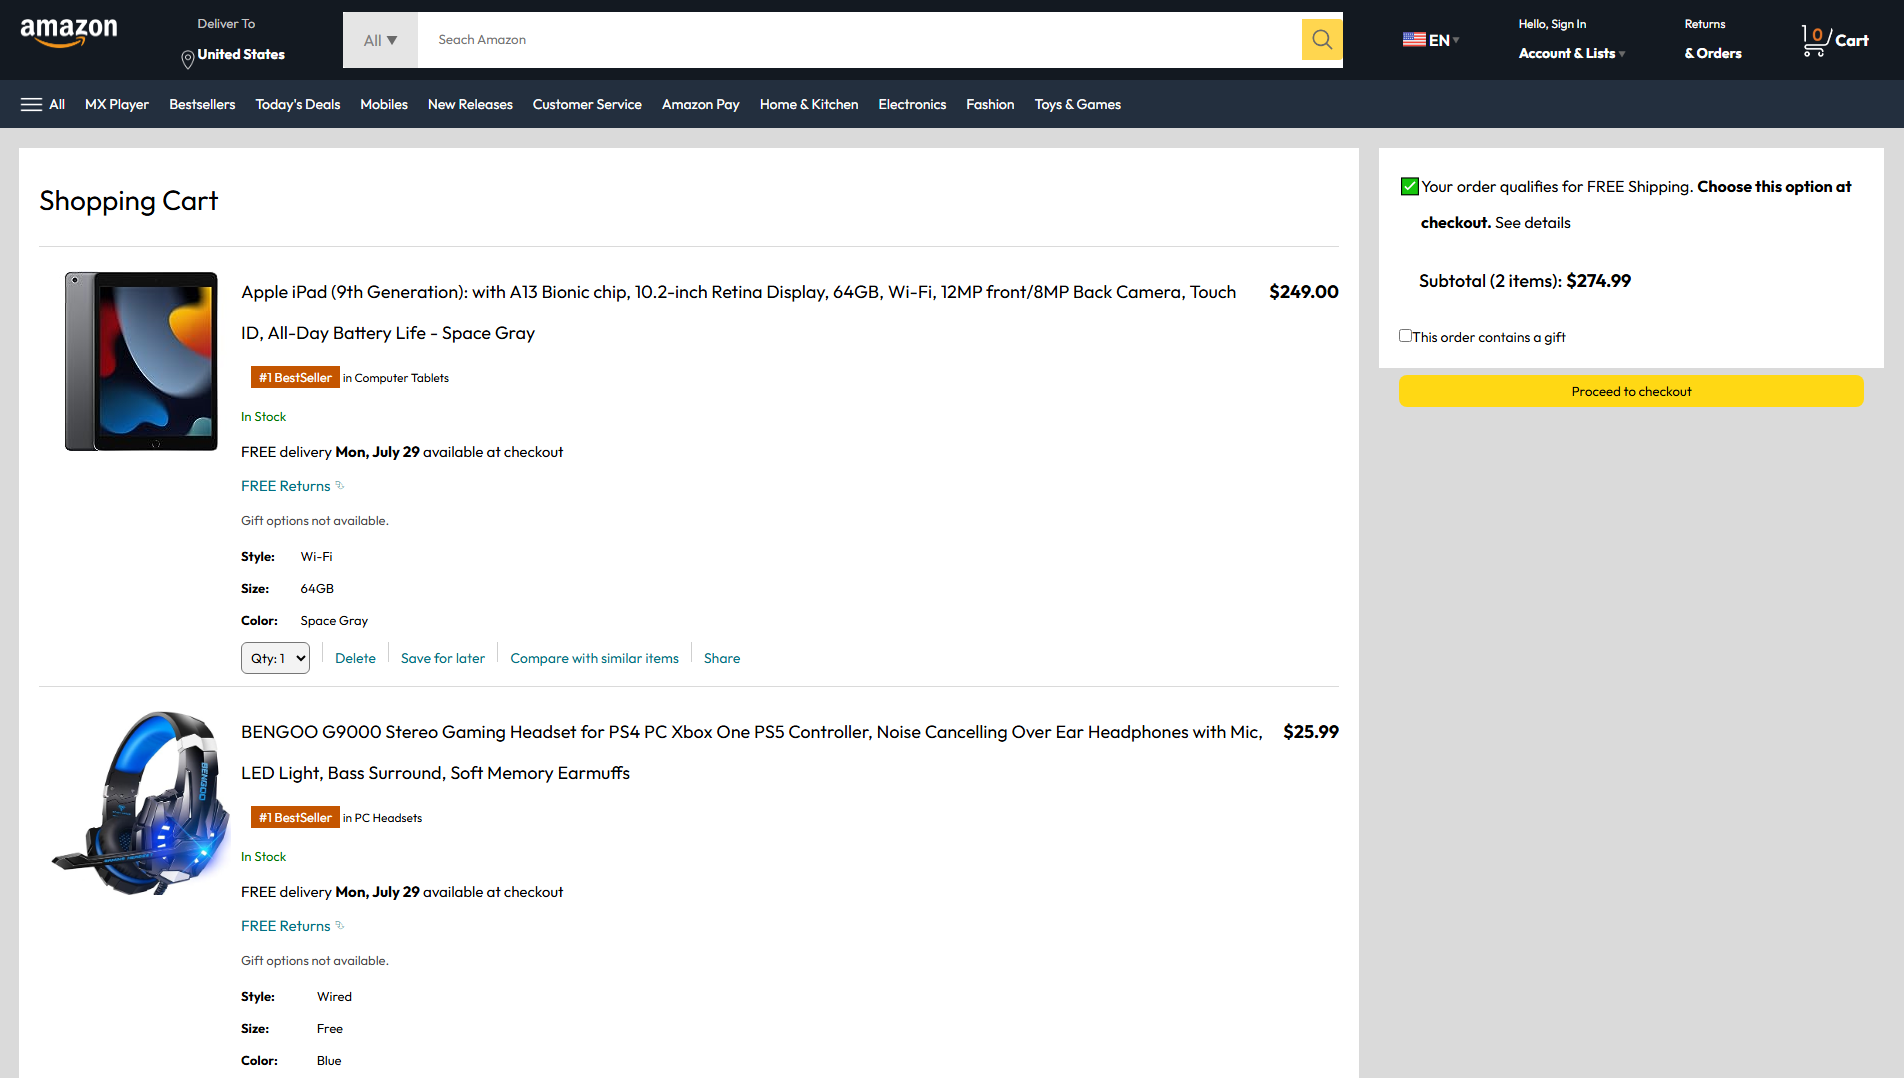Click the US flag language icon
Viewport: 1904px width, 1078px height.
1414,40
